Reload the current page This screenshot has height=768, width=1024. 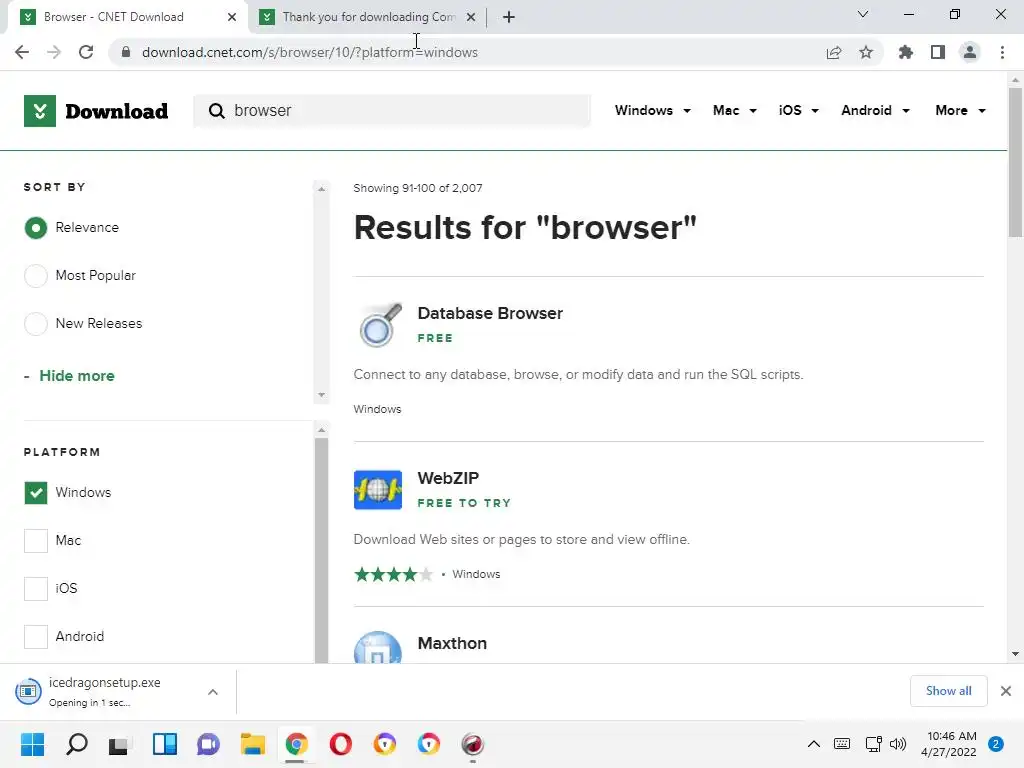point(86,52)
